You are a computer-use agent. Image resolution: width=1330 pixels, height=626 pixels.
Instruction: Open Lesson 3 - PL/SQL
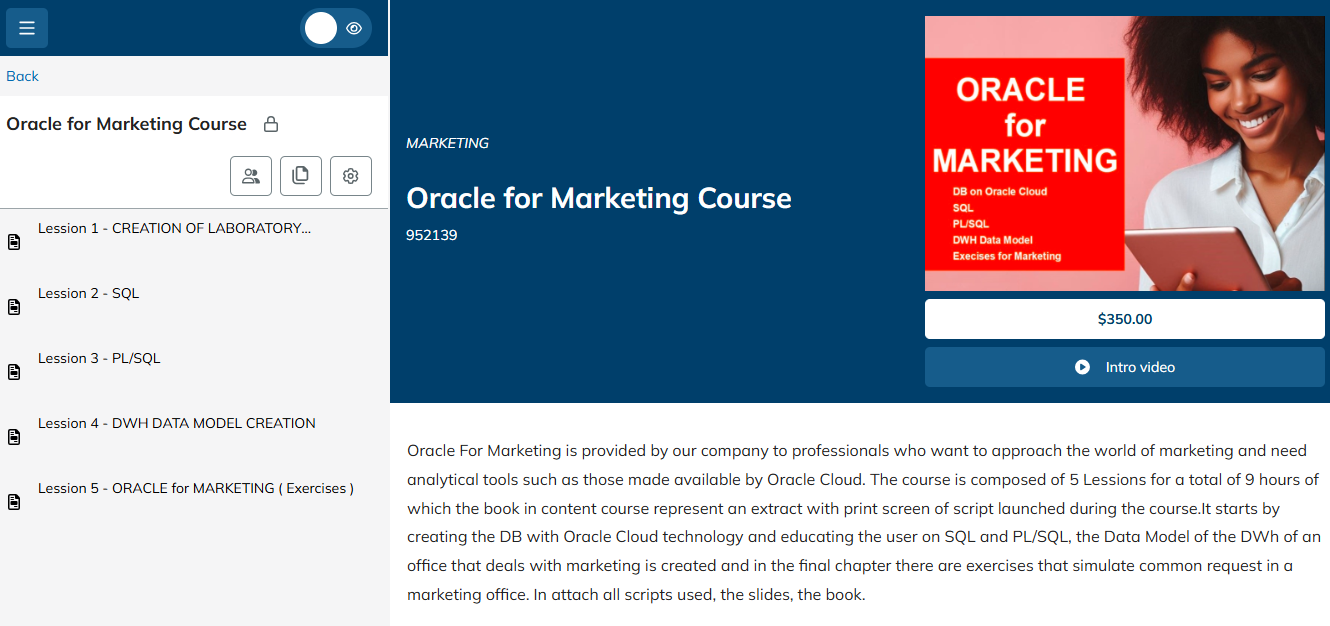coord(99,358)
